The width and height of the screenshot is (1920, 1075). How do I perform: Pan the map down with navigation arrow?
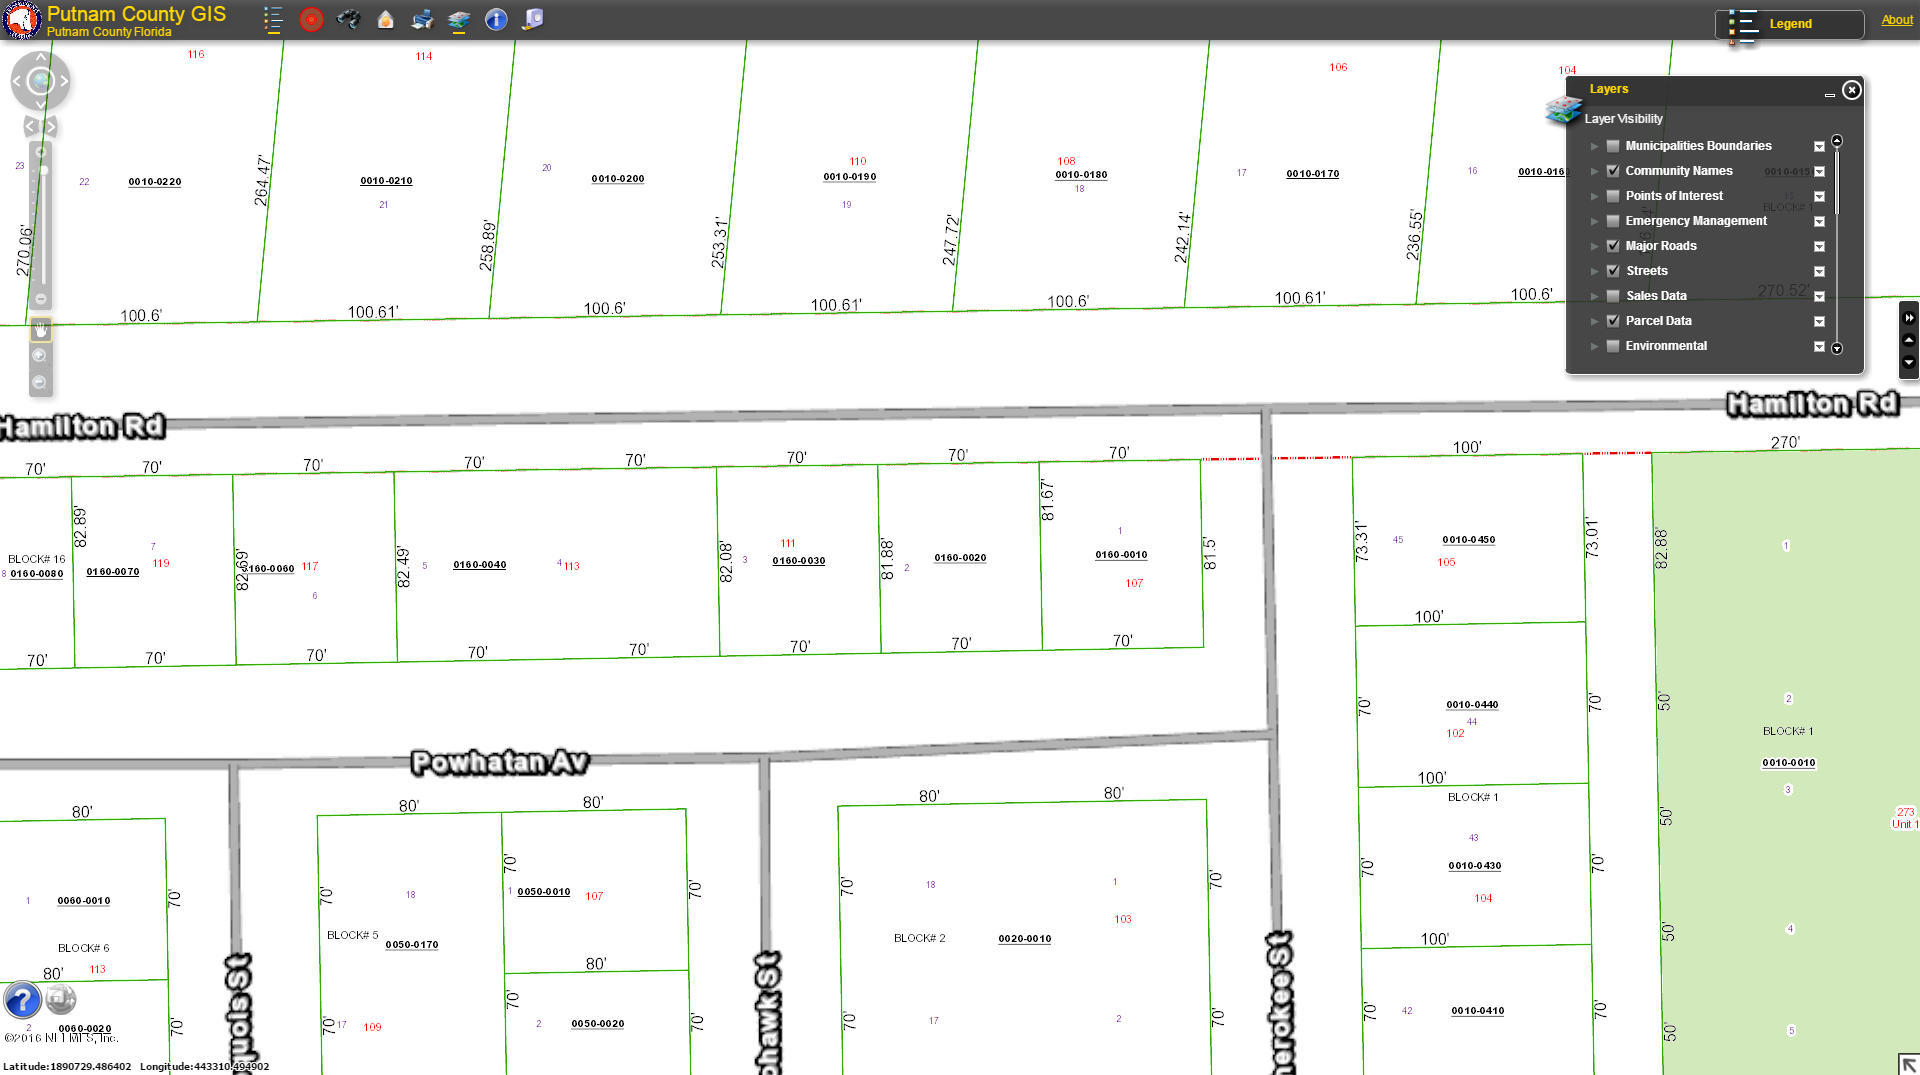click(x=40, y=105)
